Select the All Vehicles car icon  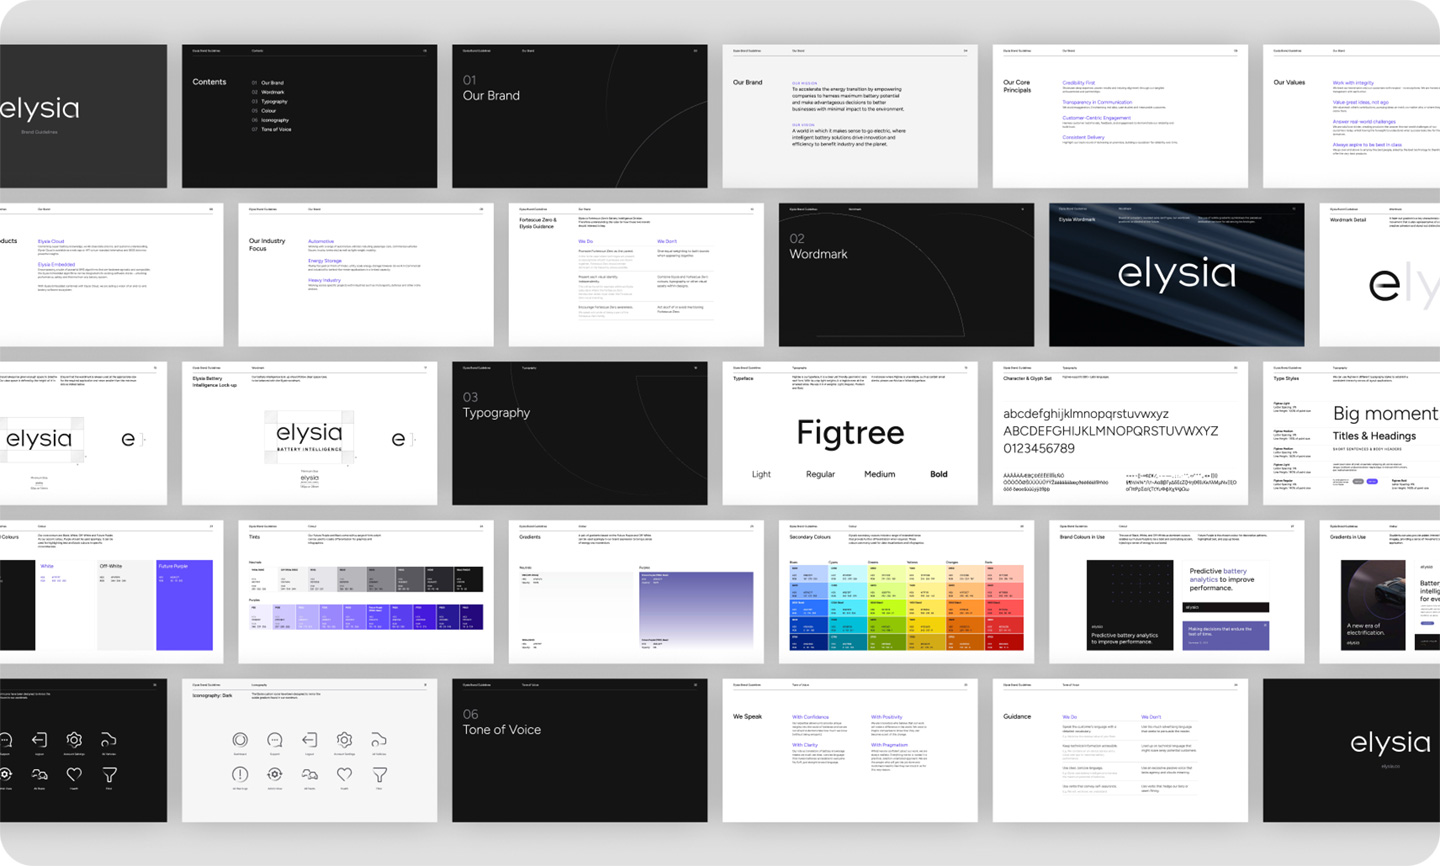pyautogui.click(x=379, y=740)
